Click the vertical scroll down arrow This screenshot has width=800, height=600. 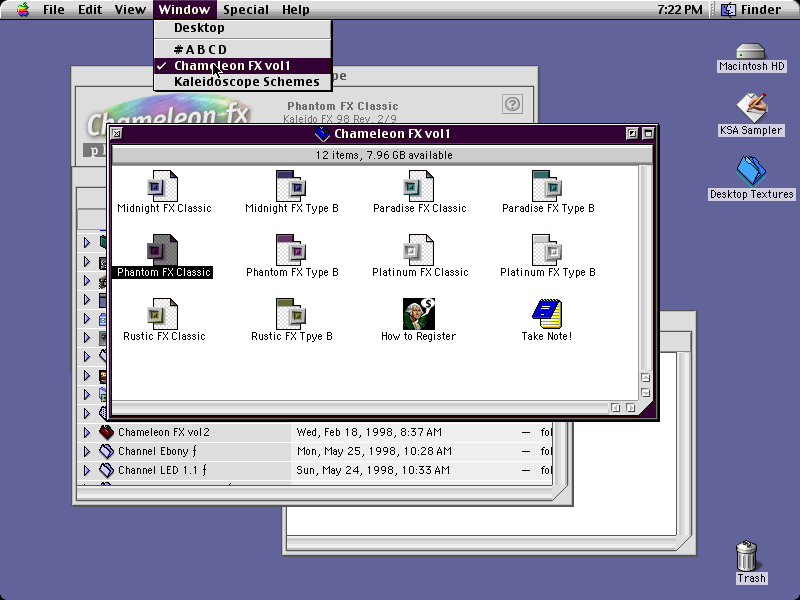[645, 393]
